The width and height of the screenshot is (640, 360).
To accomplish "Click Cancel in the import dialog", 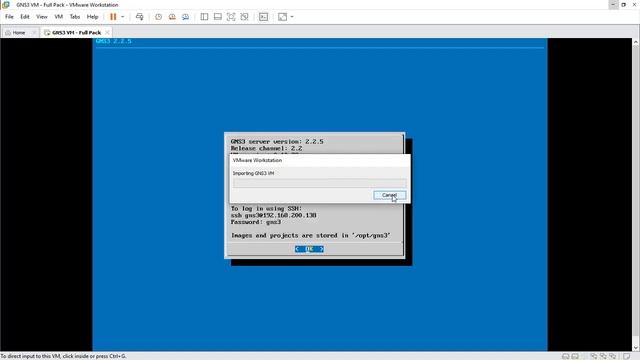I will pyautogui.click(x=389, y=195).
